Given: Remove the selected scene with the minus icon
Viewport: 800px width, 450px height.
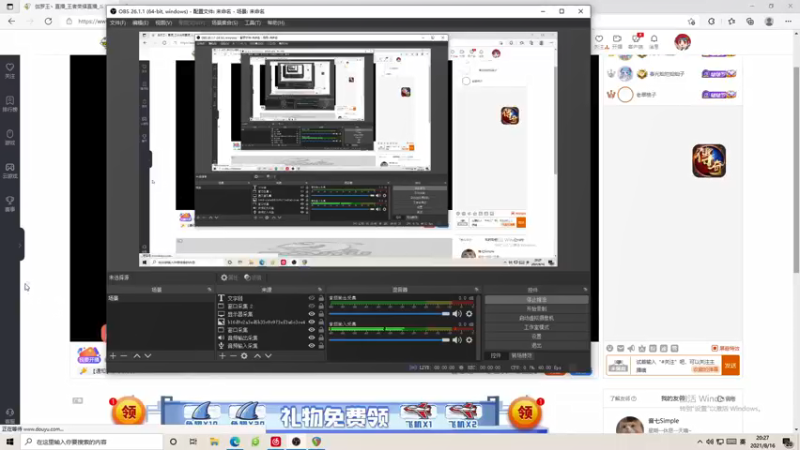Looking at the screenshot, I should point(124,356).
